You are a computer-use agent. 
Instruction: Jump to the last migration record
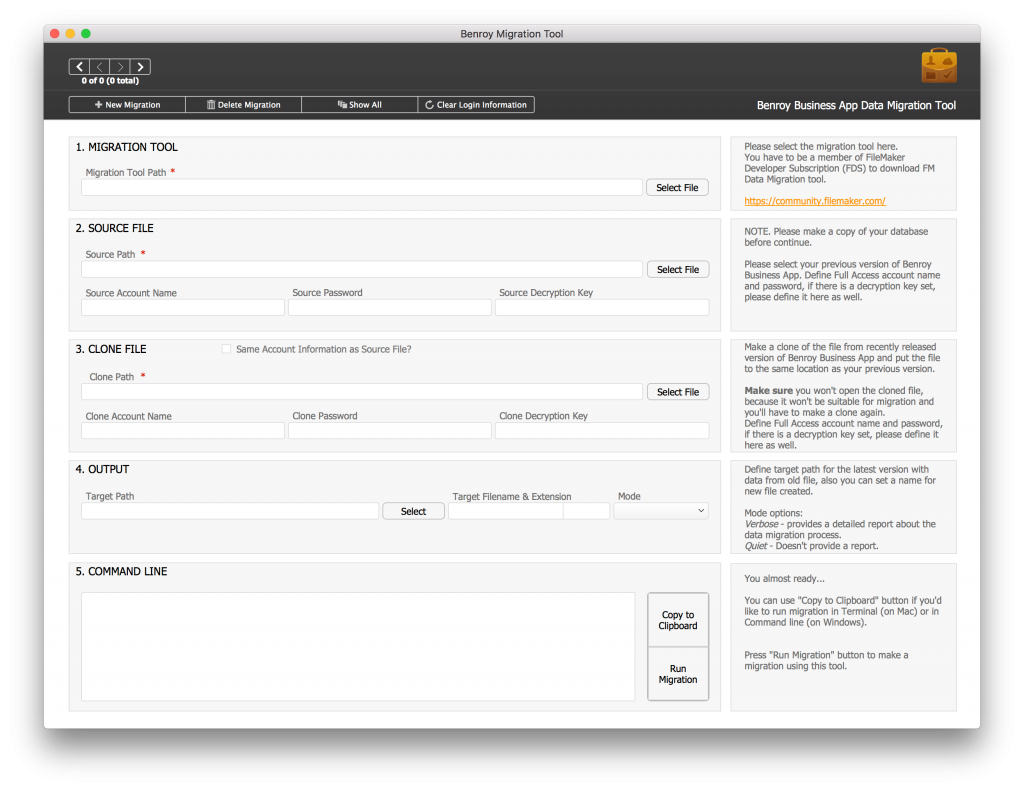coord(140,67)
